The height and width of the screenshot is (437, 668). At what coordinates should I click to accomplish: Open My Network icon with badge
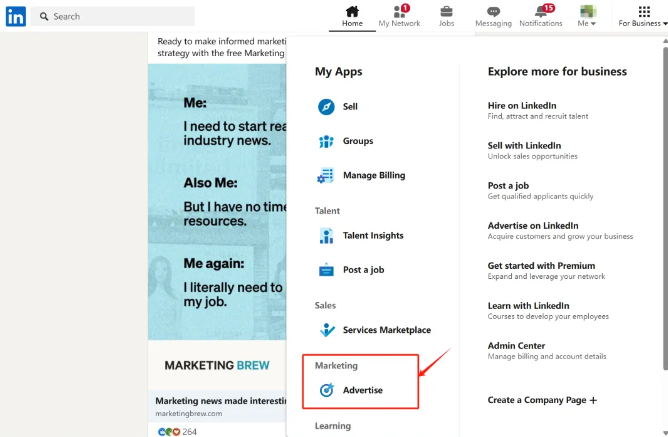point(400,11)
